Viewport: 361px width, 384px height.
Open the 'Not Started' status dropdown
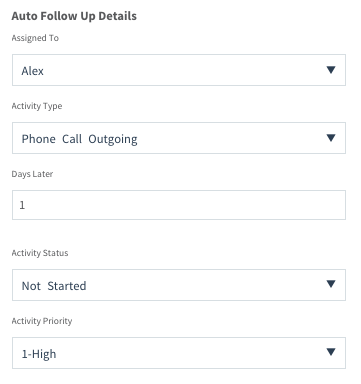click(179, 285)
